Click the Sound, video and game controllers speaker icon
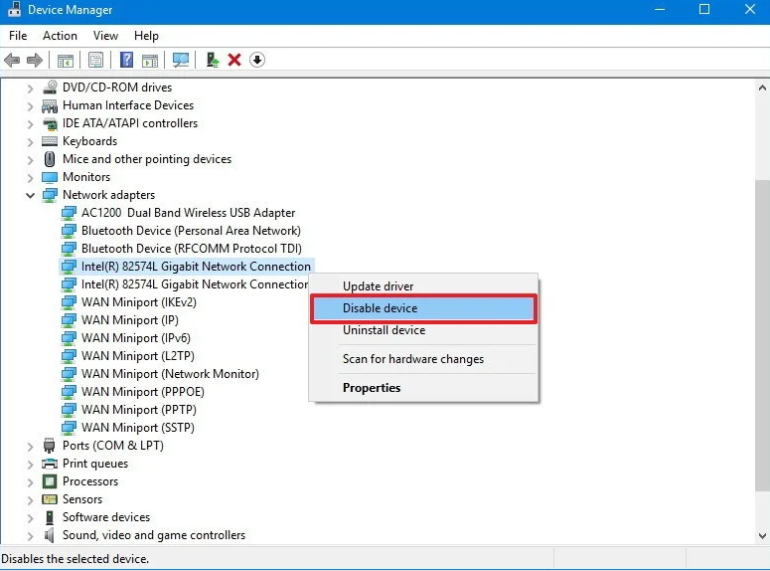The image size is (770, 571). click(50, 535)
